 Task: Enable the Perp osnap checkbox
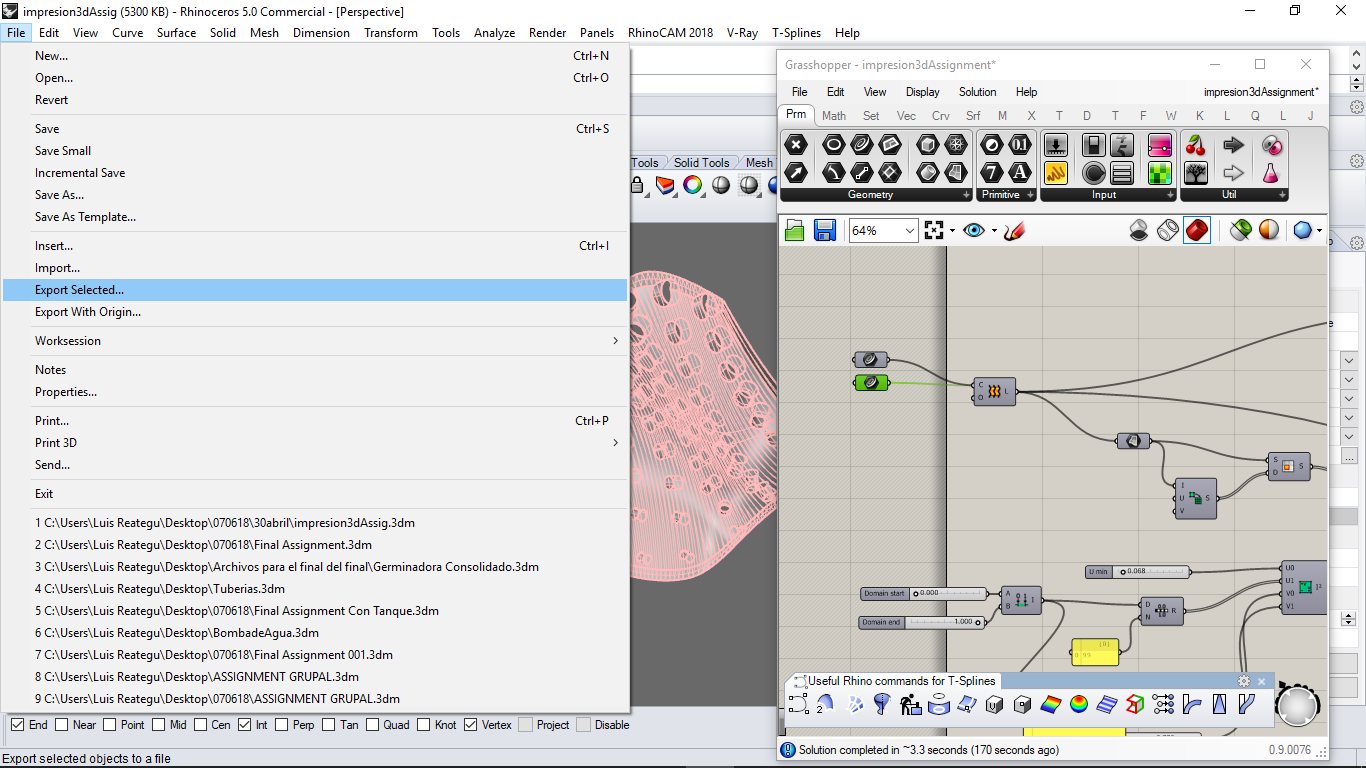[x=282, y=725]
